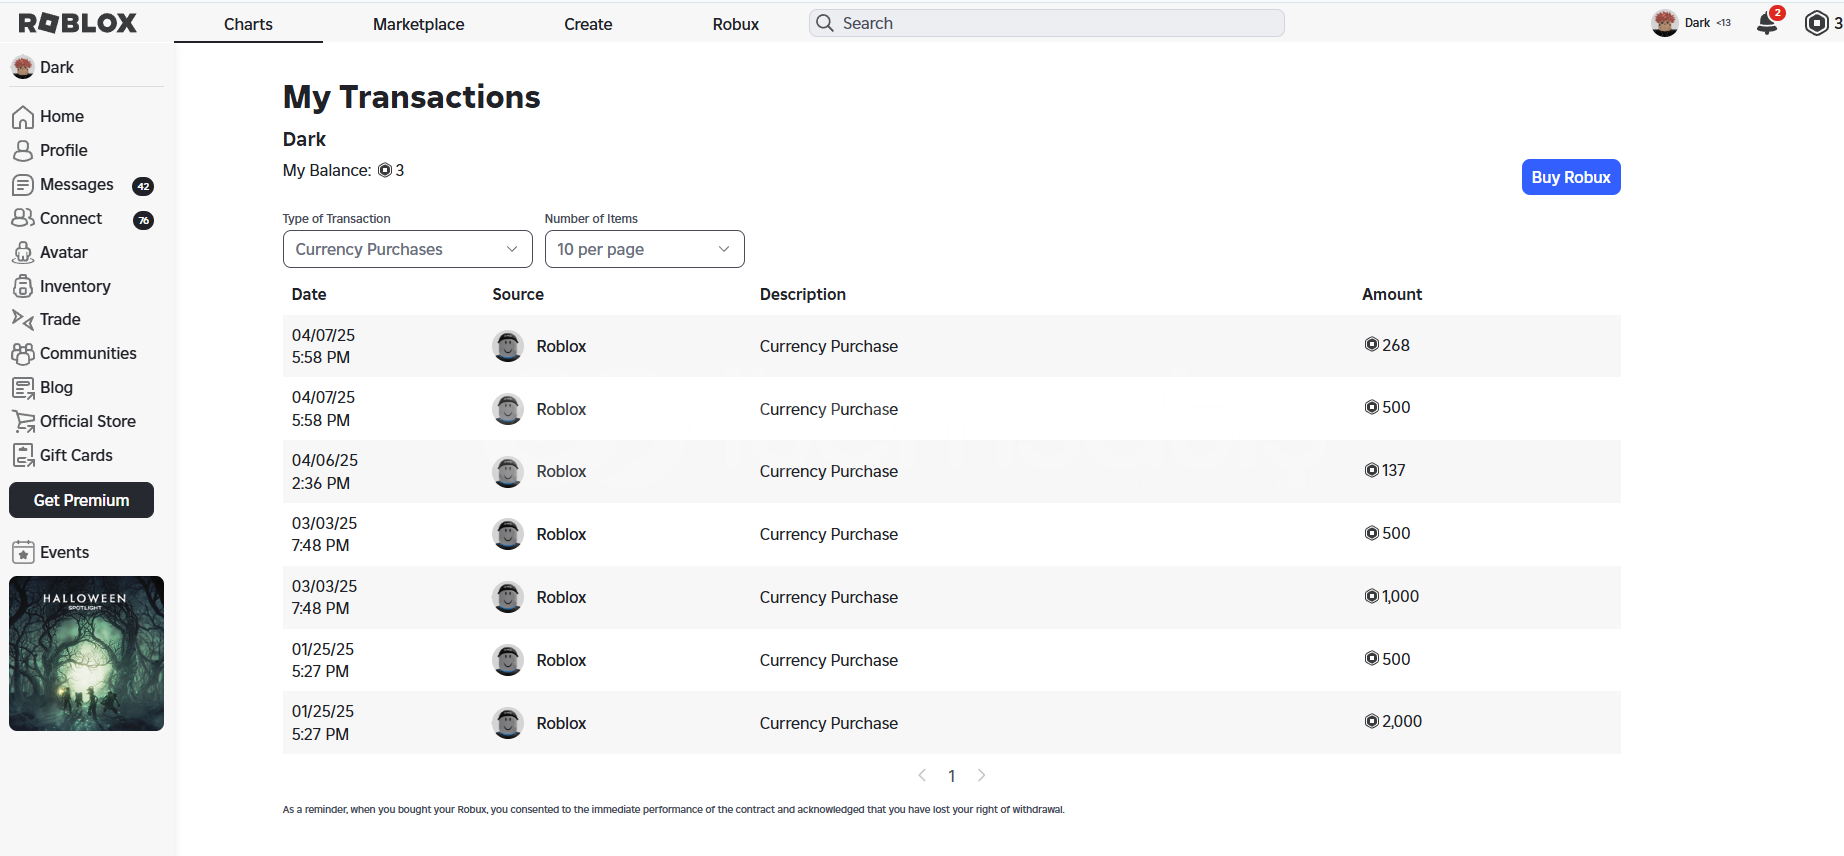This screenshot has height=856, width=1844.
Task: Open the Halloween Spotlight event thumbnail
Action: click(x=86, y=654)
